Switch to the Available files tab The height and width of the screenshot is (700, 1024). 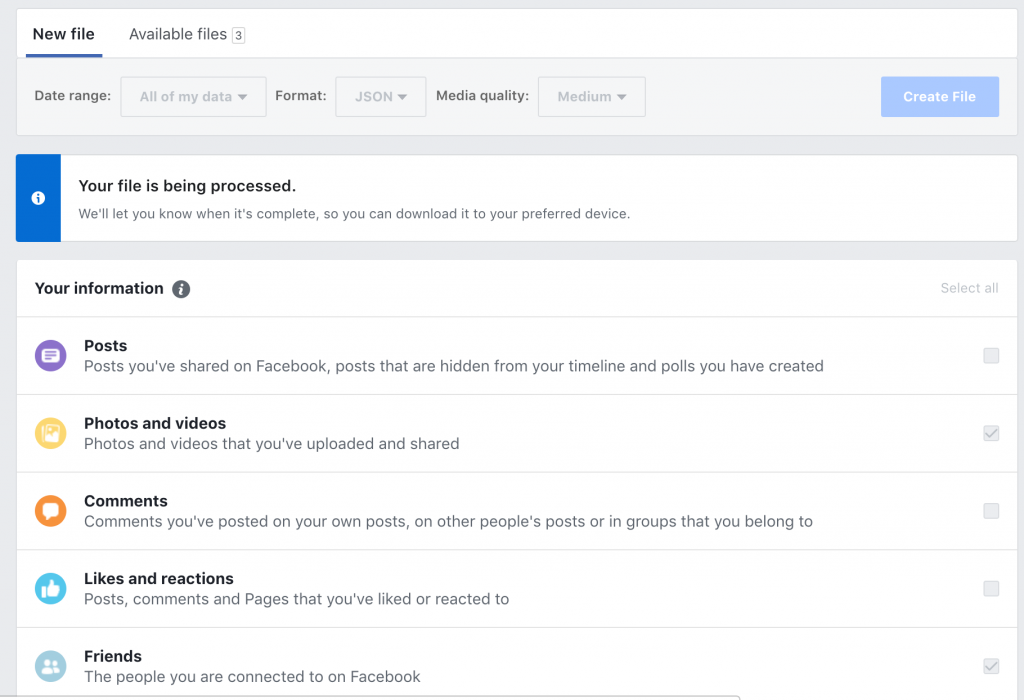click(187, 34)
